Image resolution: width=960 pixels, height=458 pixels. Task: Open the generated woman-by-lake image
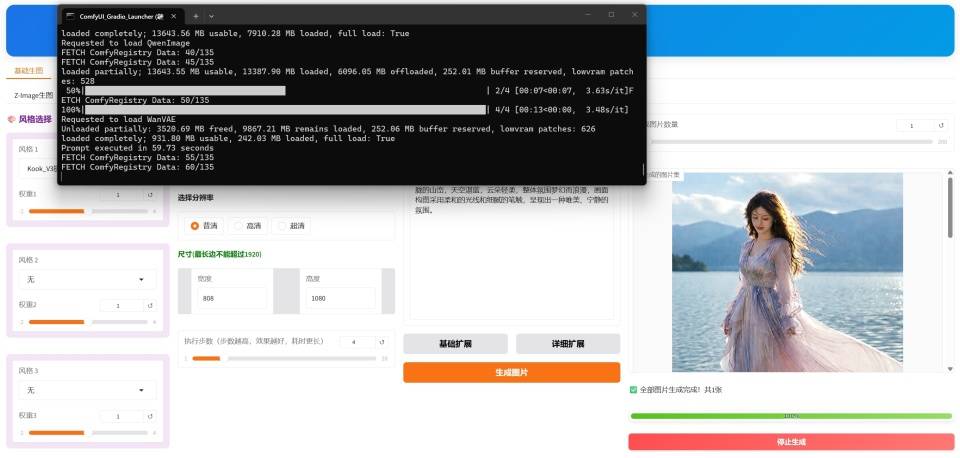787,272
